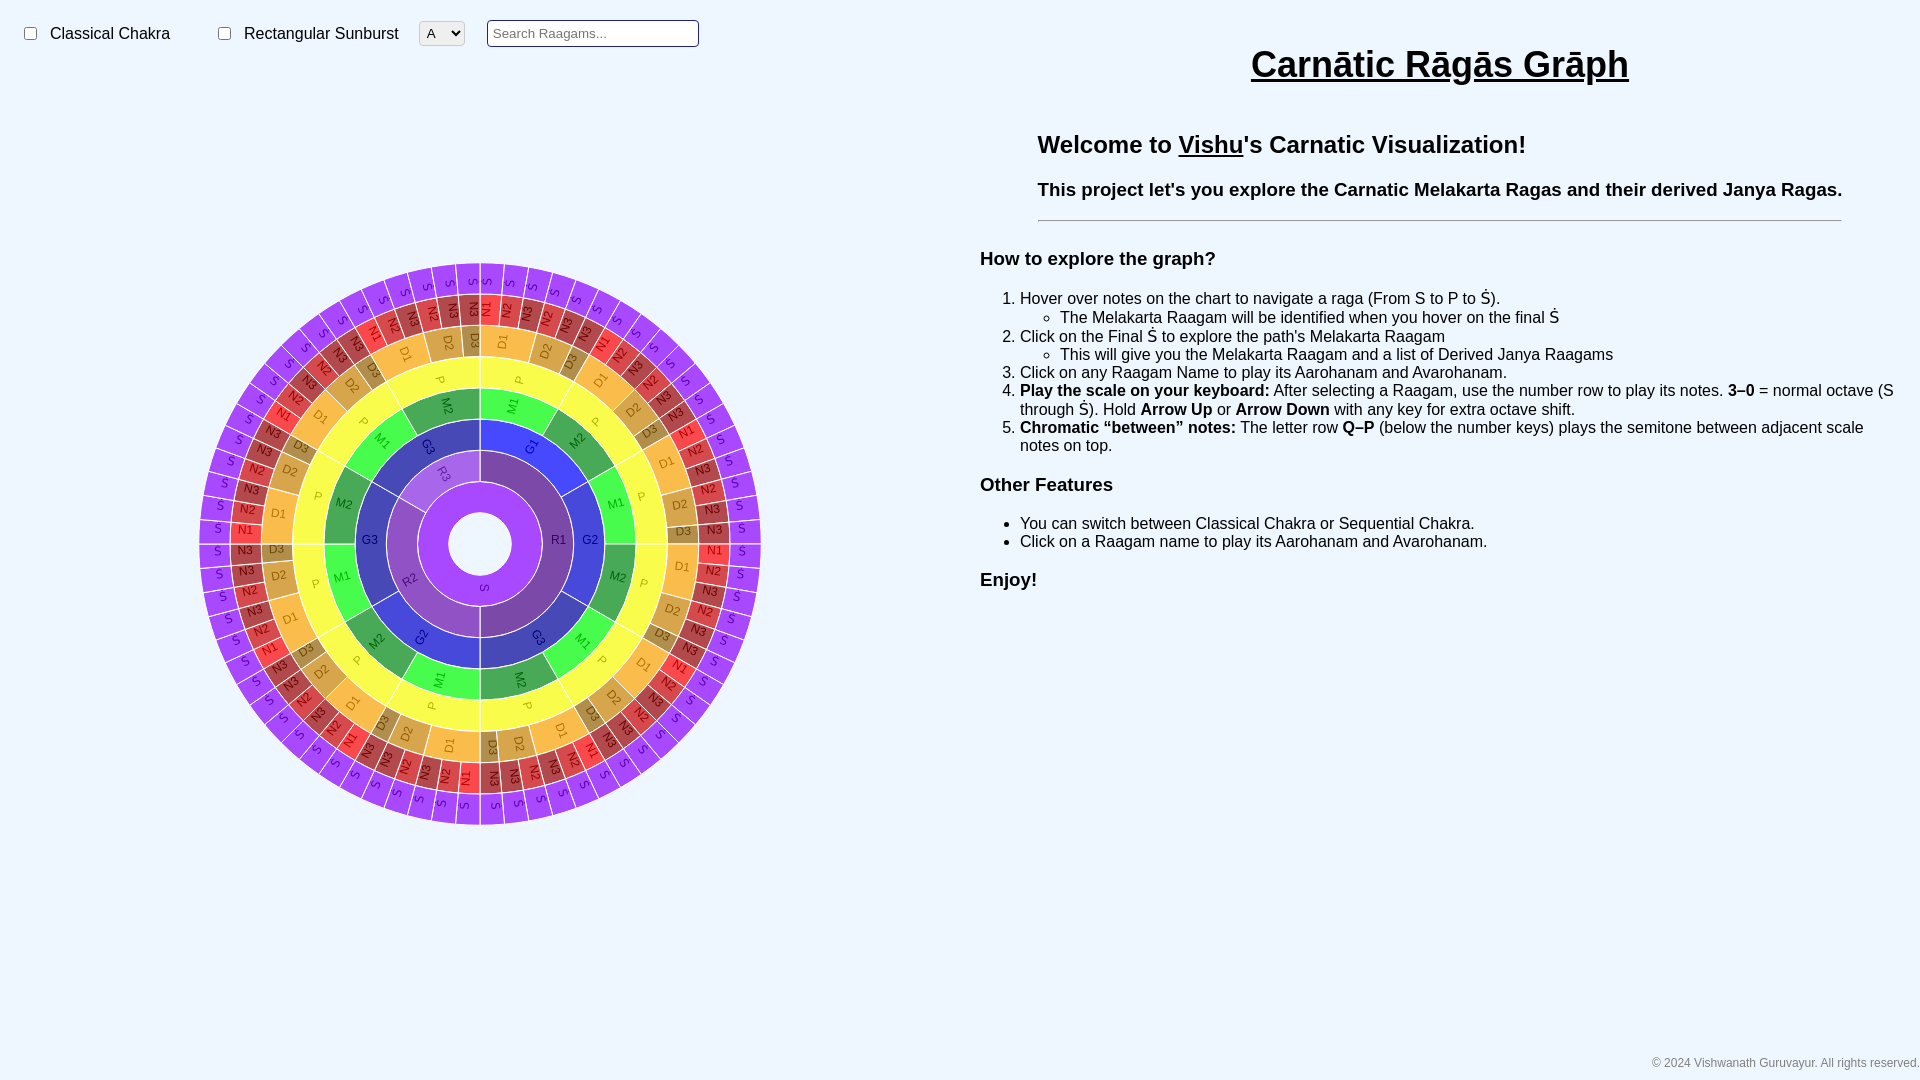Follow the Vishu link in the welcome heading
The image size is (1920, 1080).
pos(1210,144)
